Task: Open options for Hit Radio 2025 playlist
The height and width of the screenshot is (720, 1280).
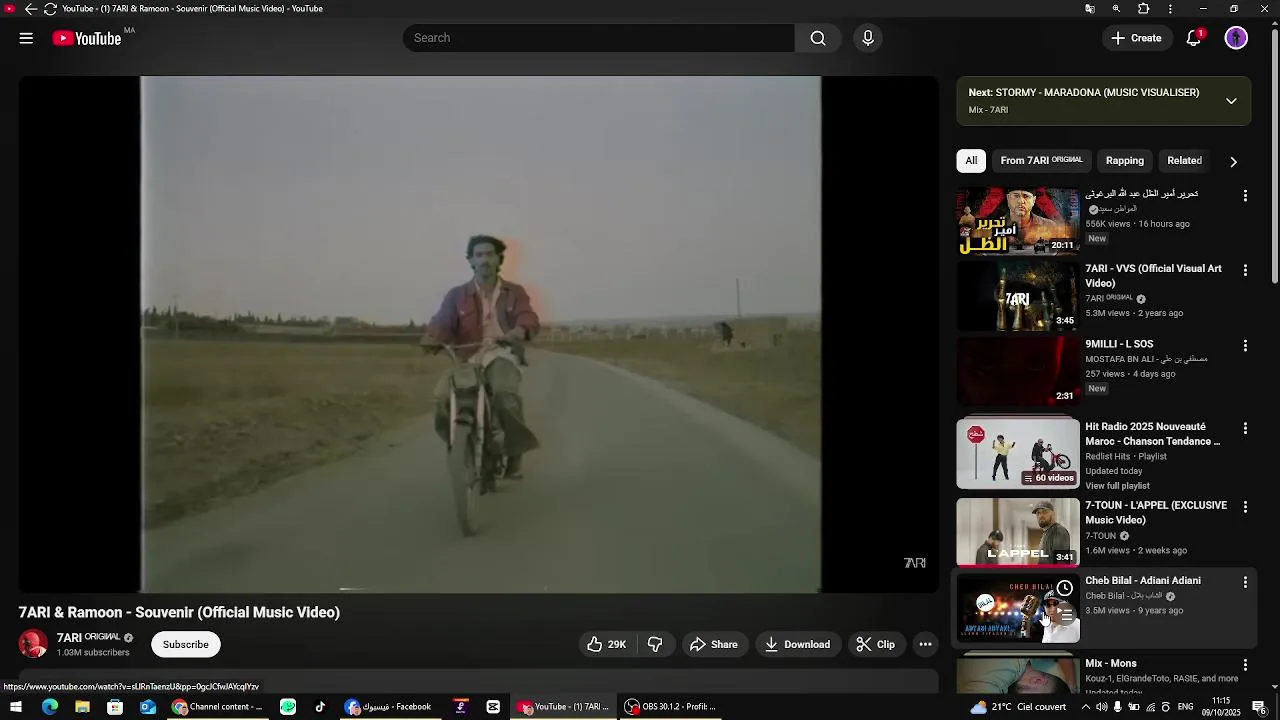Action: point(1245,428)
